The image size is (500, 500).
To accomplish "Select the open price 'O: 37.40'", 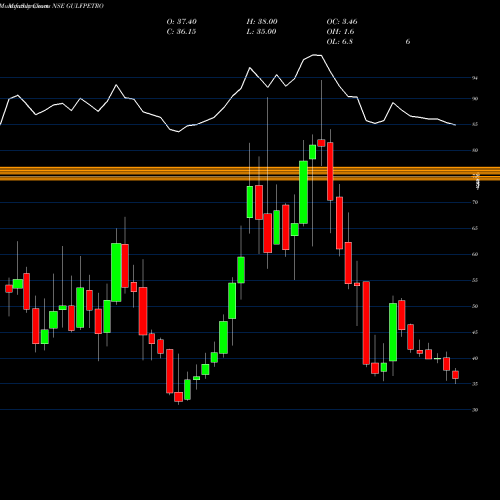I will point(182,22).
